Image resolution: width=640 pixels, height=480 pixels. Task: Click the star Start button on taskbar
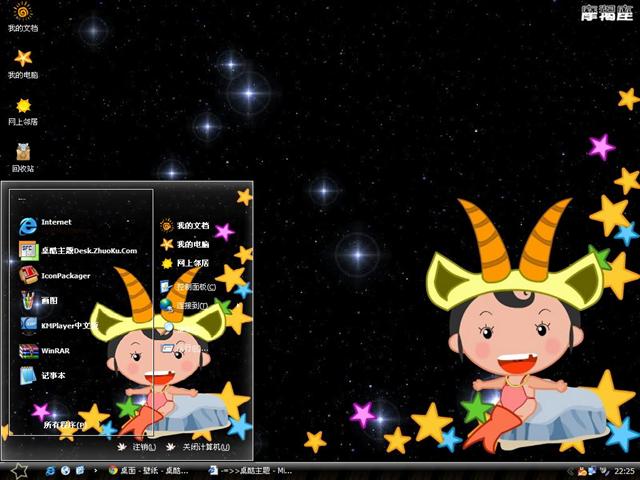point(19,471)
